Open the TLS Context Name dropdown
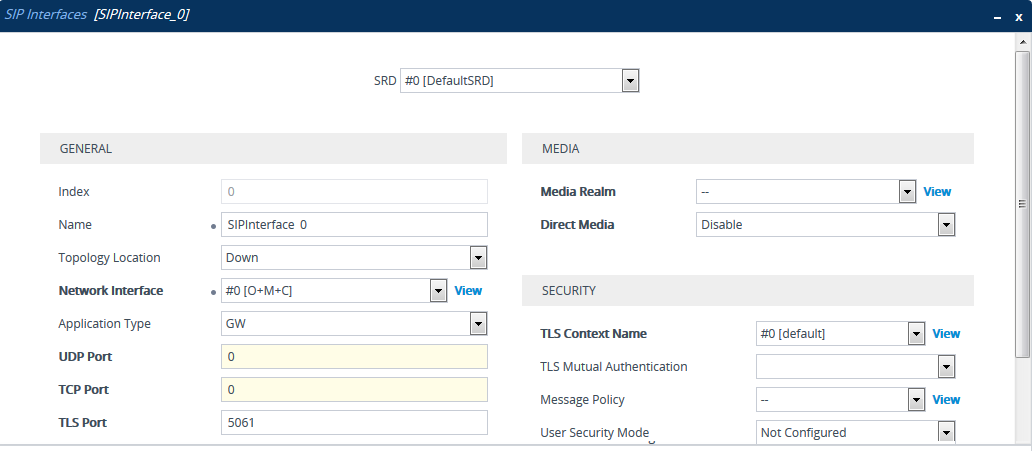Screen dimensions: 1032x451 point(915,334)
